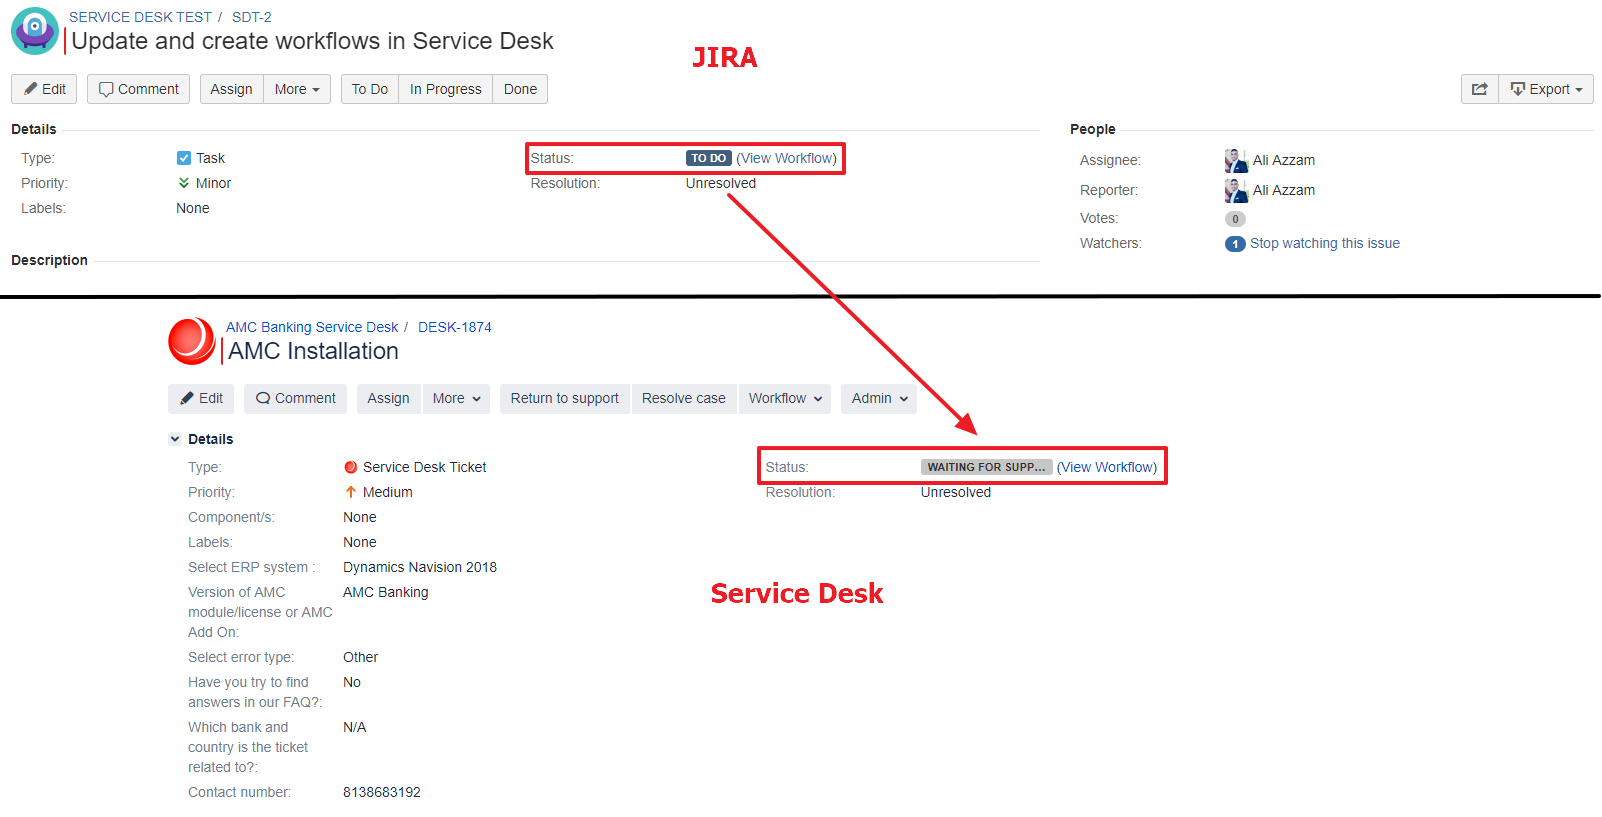Click Assign on the DESK-1874 ticket
The height and width of the screenshot is (817, 1602).
point(388,398)
